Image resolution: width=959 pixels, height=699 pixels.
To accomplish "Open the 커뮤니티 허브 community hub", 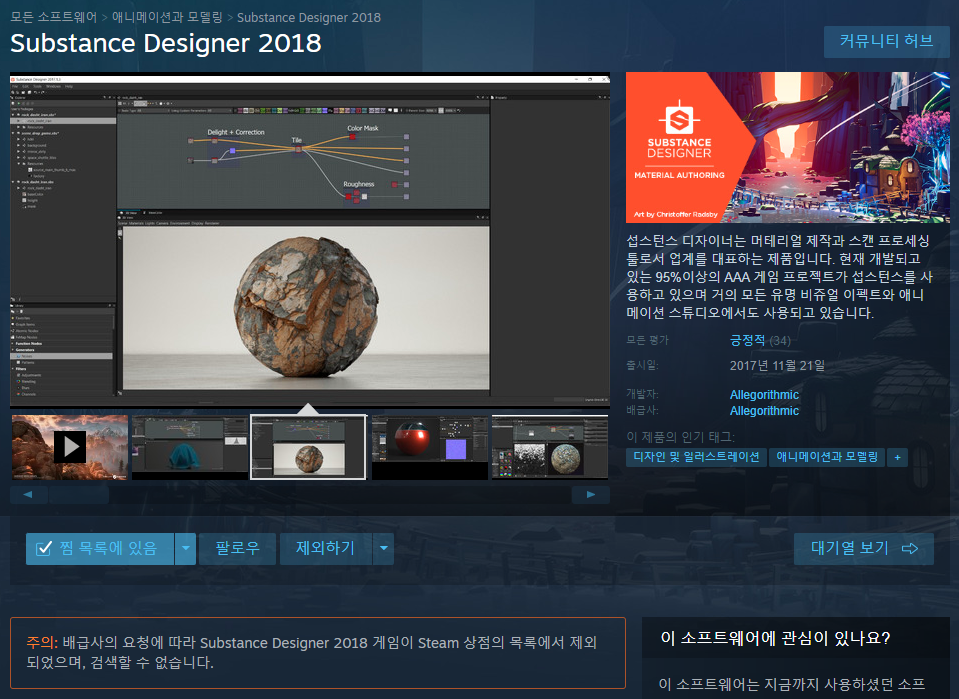I will [x=886, y=42].
